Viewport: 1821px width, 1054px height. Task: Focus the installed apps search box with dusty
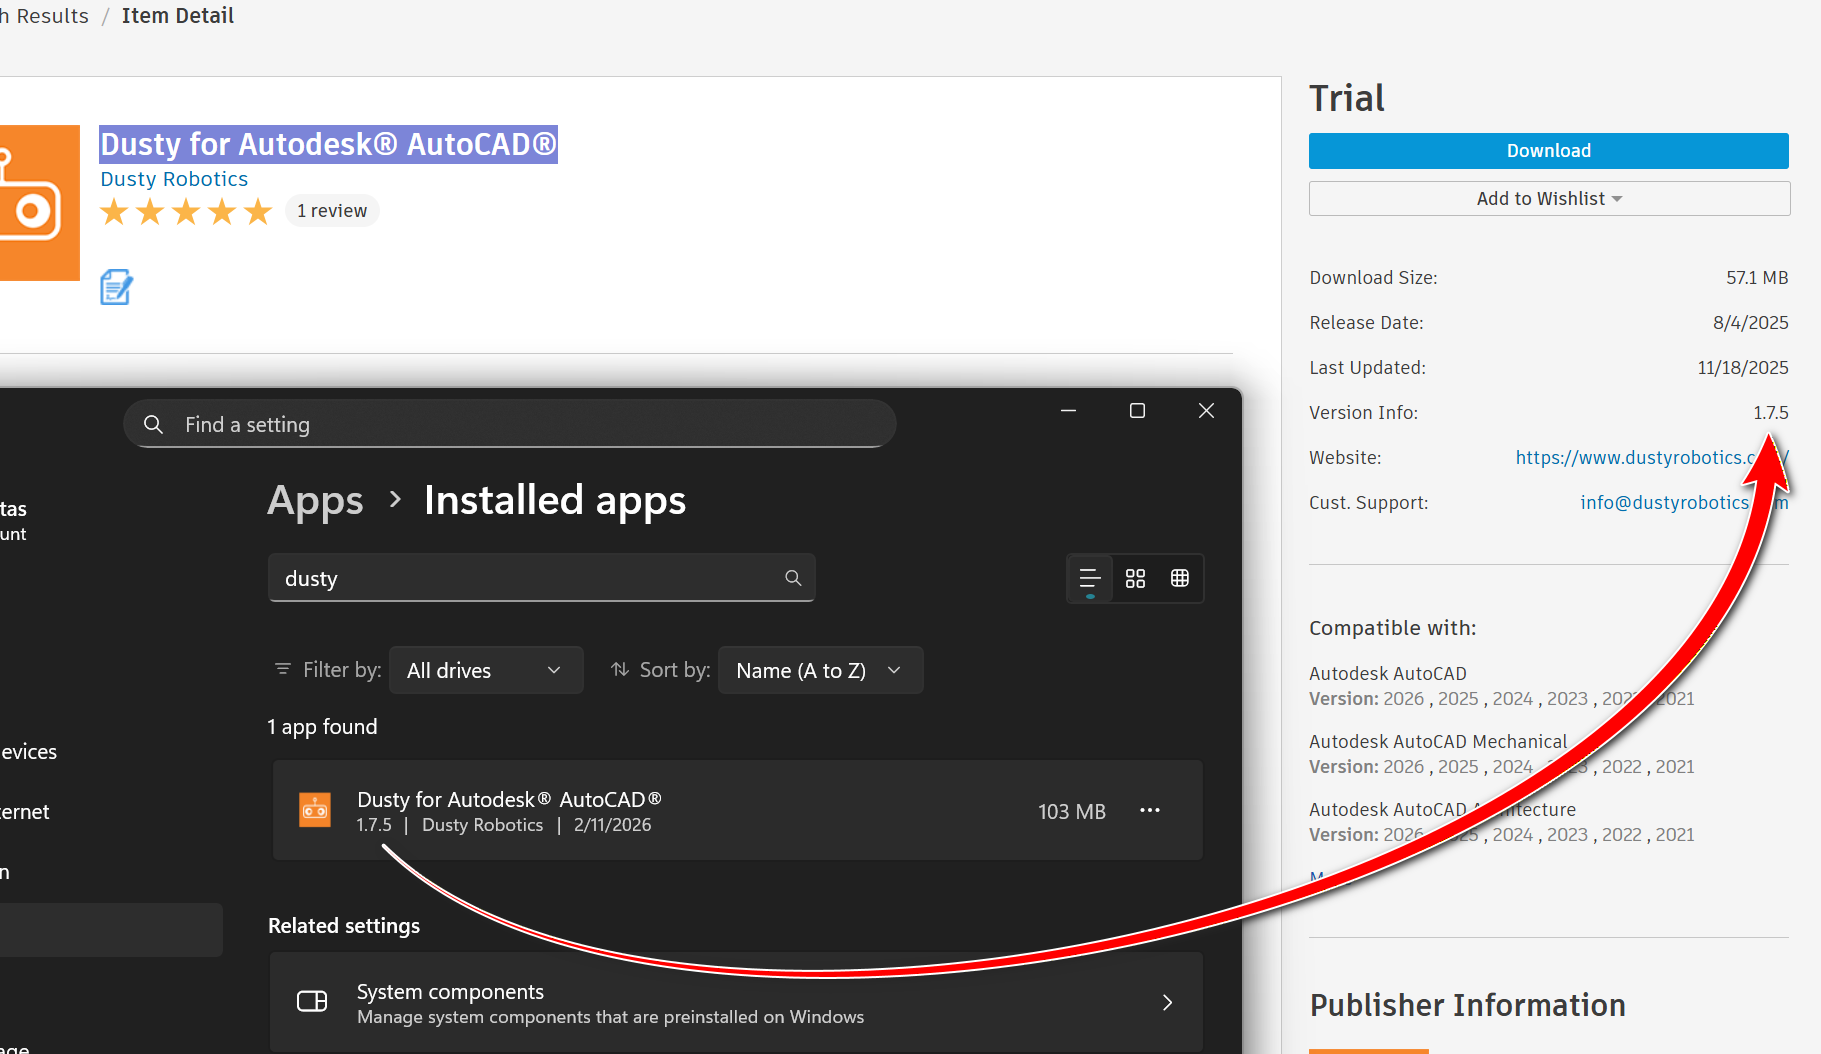[541, 578]
